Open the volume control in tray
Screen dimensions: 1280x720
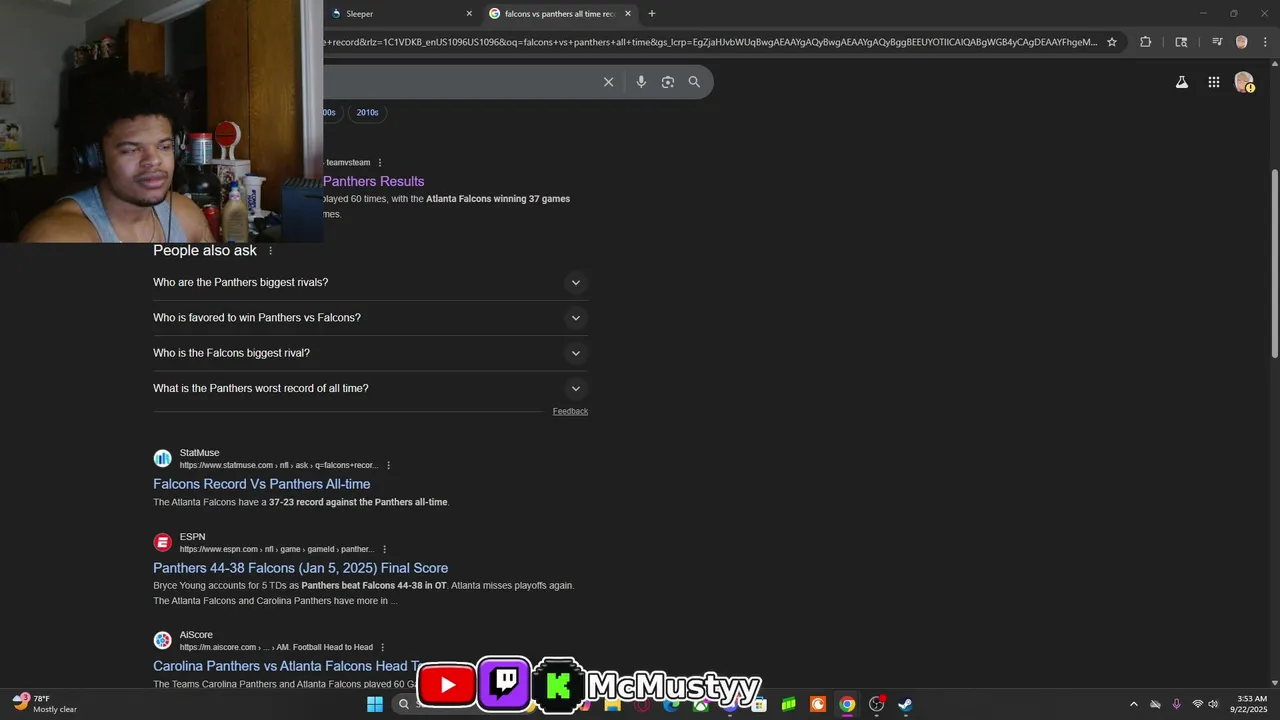coord(1213,704)
